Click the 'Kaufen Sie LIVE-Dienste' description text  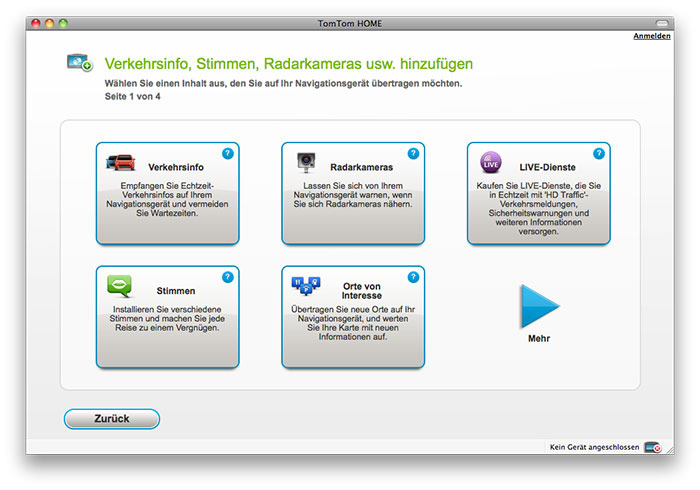click(538, 208)
